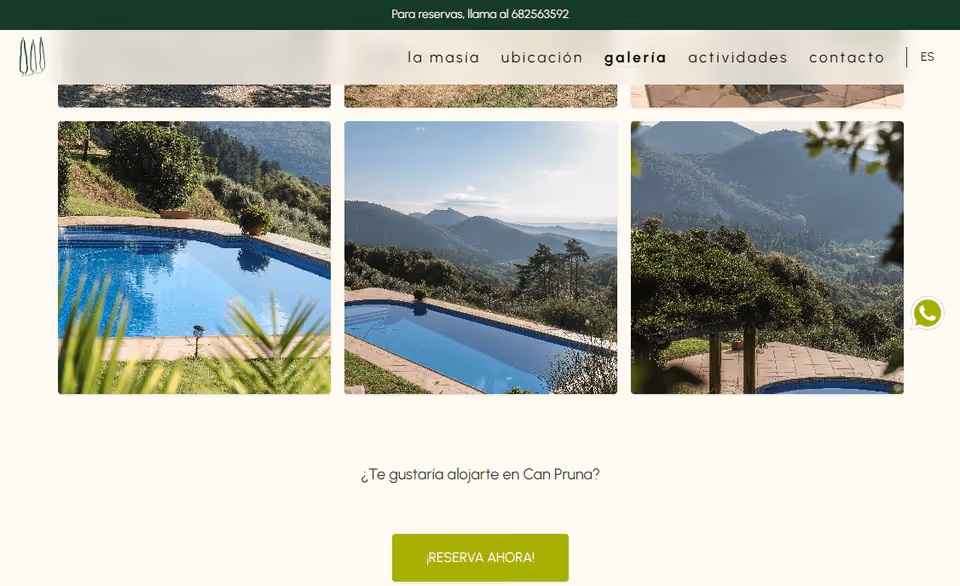Click the Para reservas top banner text
This screenshot has width=960, height=586.
tap(480, 14)
